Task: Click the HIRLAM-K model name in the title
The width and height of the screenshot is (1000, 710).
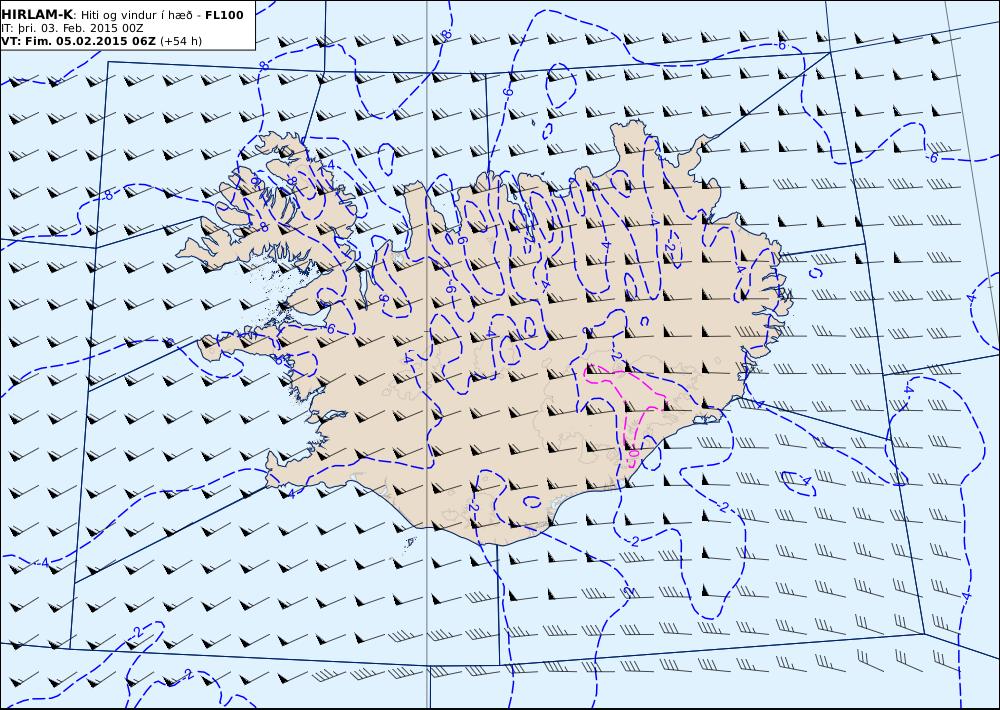Action: pyautogui.click(x=37, y=15)
